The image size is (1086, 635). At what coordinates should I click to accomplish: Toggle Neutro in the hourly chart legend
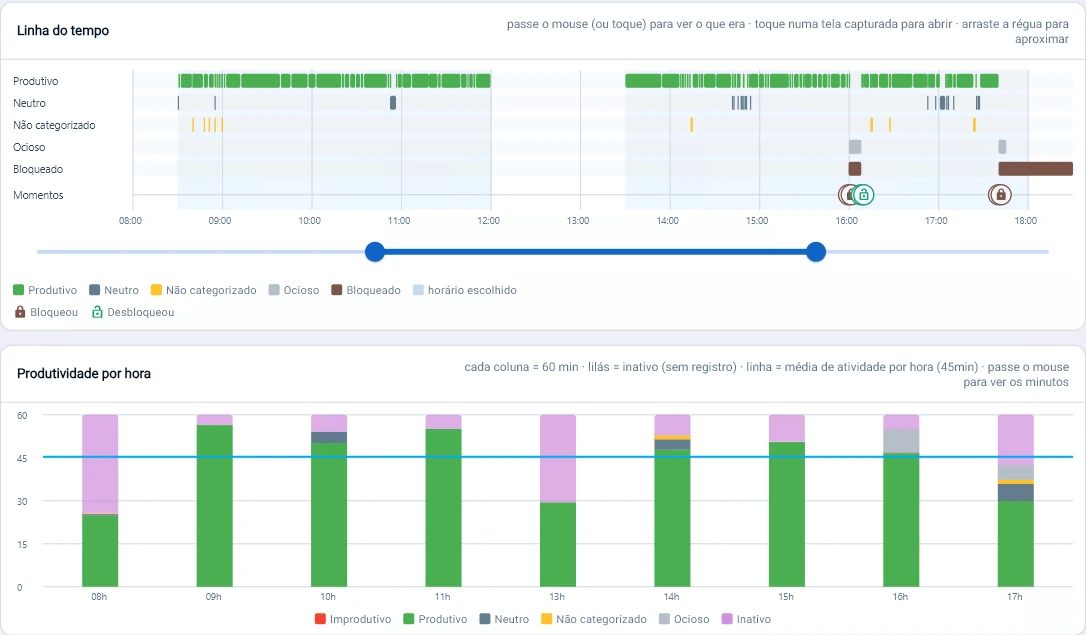point(504,619)
